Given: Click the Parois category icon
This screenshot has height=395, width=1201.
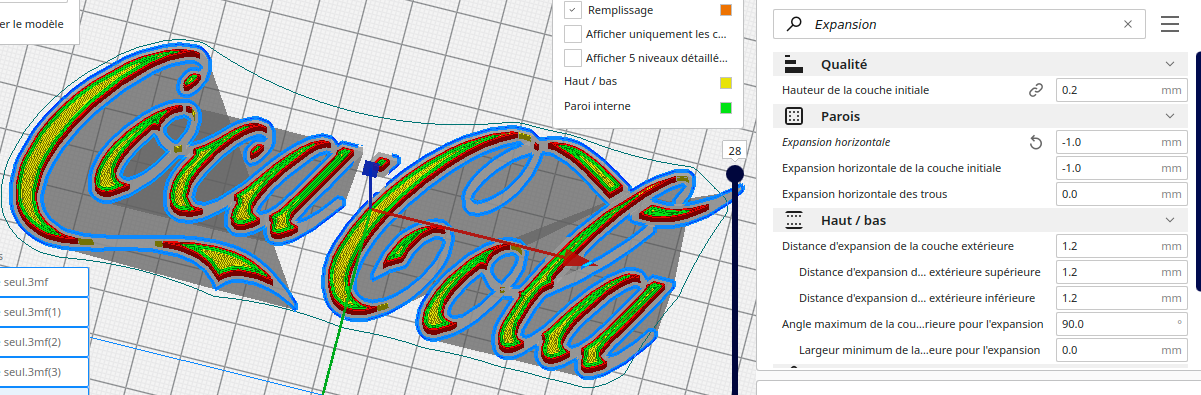Looking at the screenshot, I should pos(794,116).
